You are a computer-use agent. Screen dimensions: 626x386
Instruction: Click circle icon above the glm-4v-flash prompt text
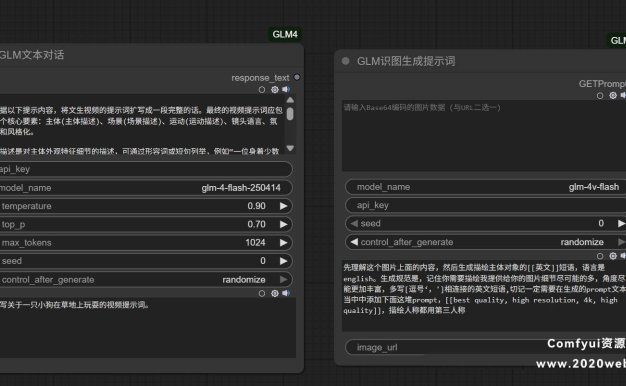(x=600, y=256)
